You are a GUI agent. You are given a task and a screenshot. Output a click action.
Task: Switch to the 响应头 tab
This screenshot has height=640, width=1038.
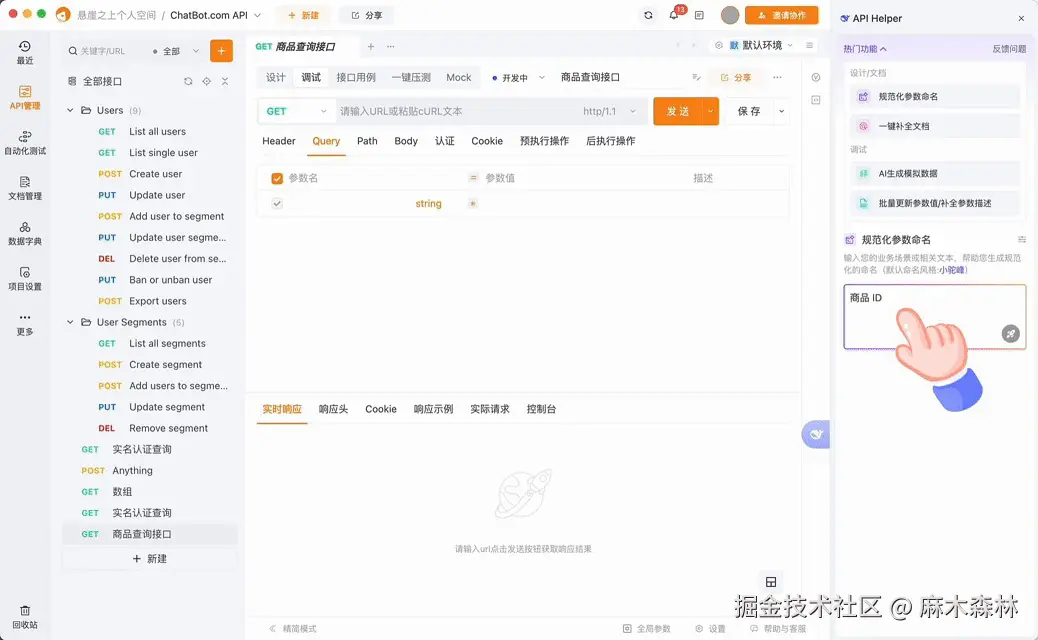tap(333, 409)
